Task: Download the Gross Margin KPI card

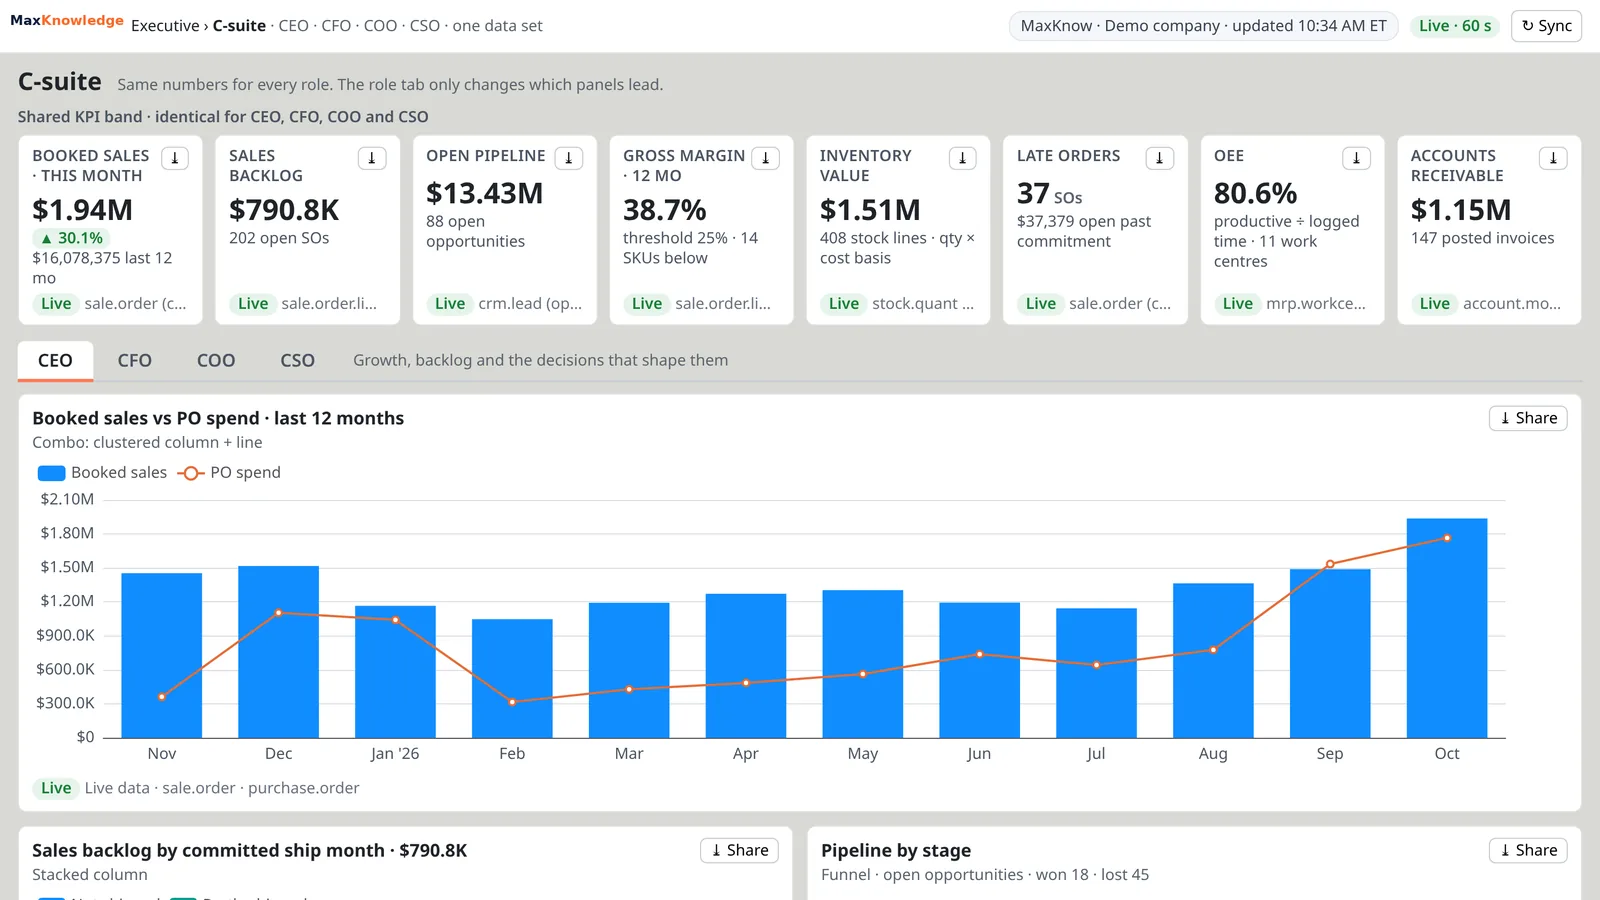Action: click(x=766, y=158)
